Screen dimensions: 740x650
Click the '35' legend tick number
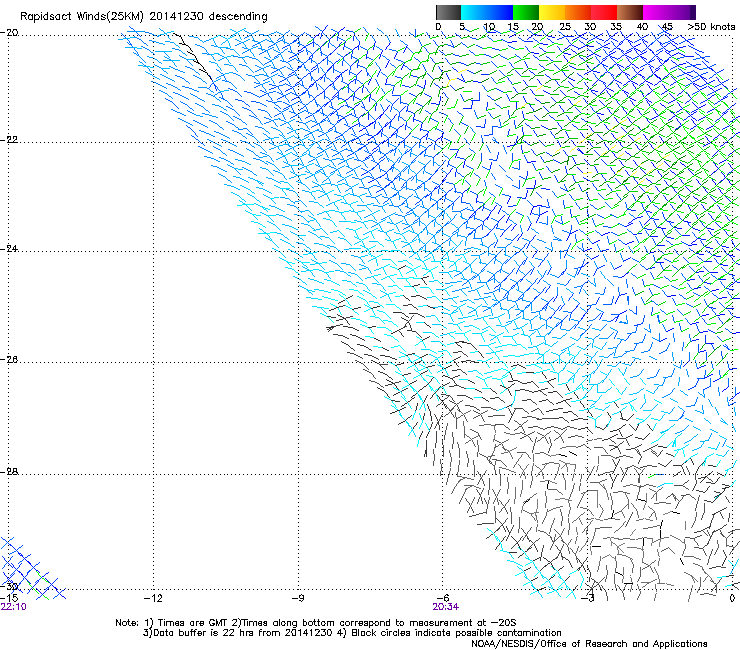point(616,27)
